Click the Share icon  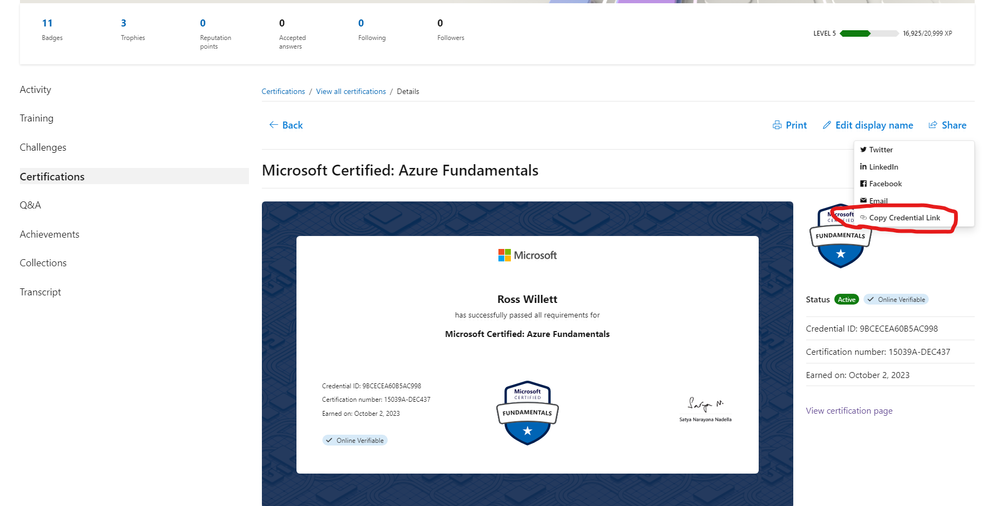tap(933, 125)
